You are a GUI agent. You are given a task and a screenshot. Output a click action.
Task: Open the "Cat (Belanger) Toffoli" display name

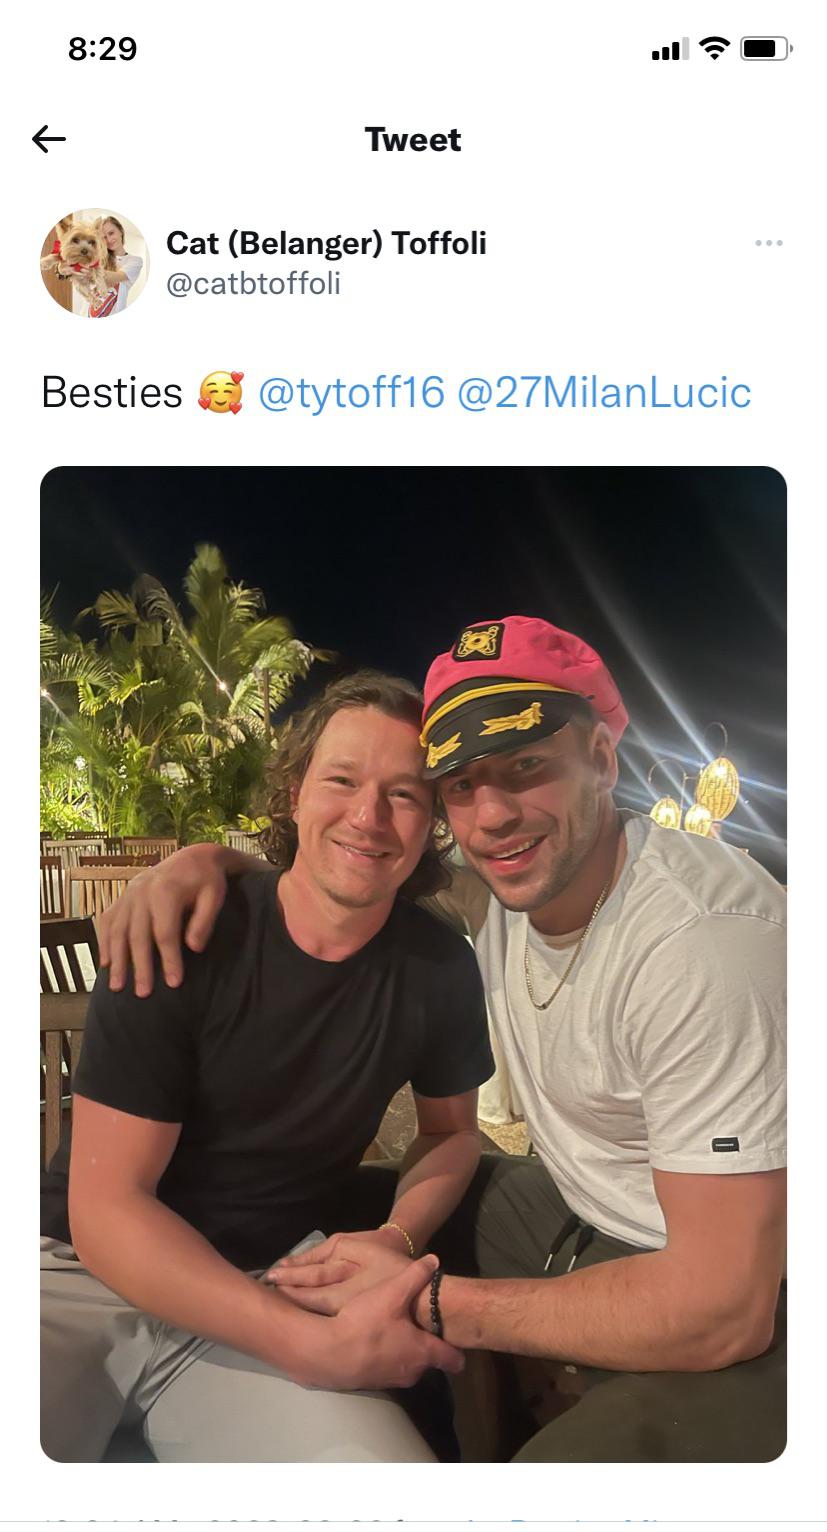coord(326,243)
